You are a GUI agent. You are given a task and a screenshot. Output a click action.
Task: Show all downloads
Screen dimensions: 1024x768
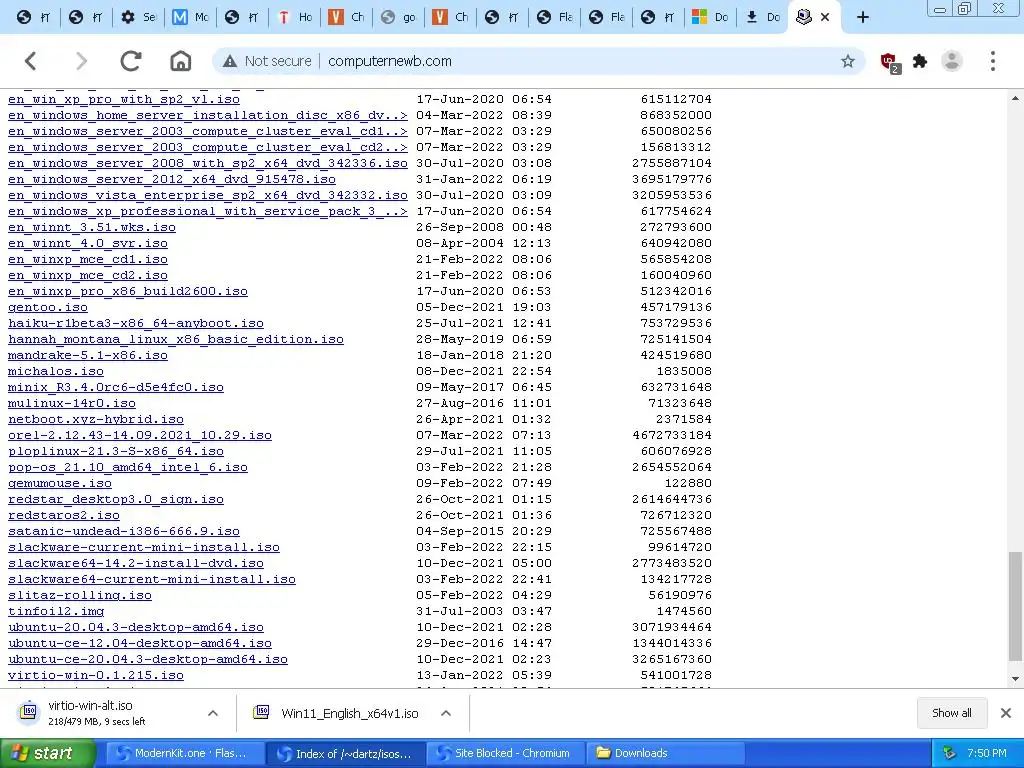(951, 713)
